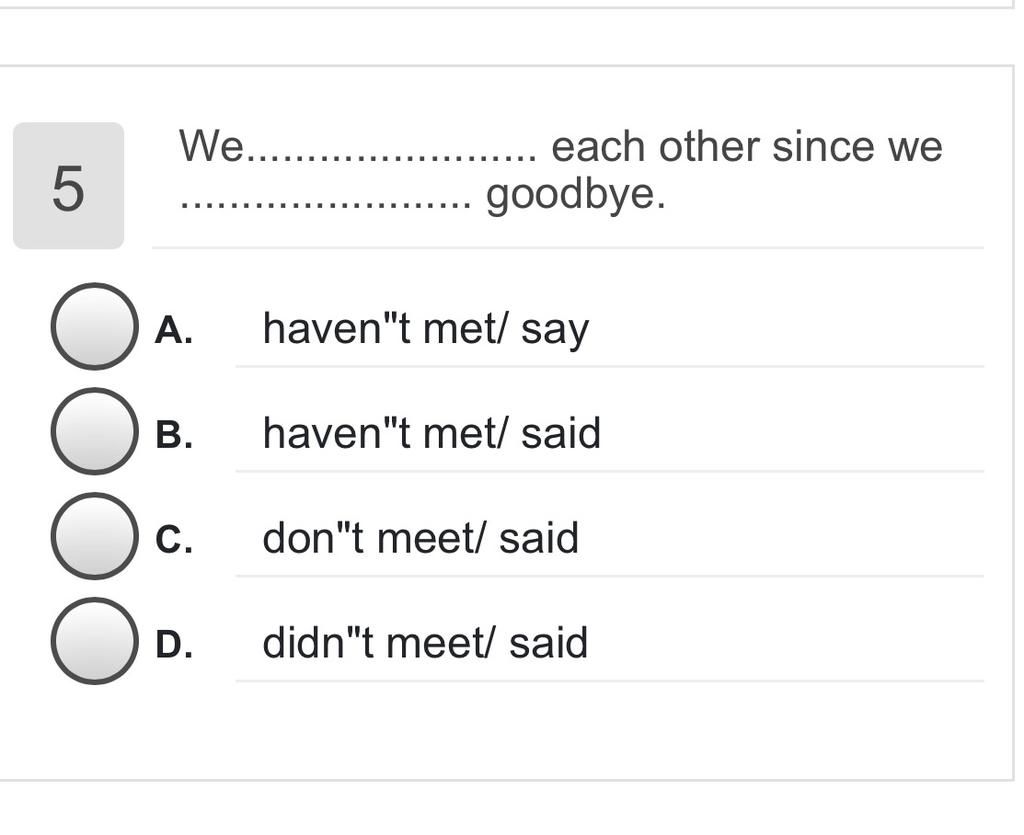This screenshot has width=1024, height=835.
Task: Select radio button for option A
Action: tap(95, 326)
